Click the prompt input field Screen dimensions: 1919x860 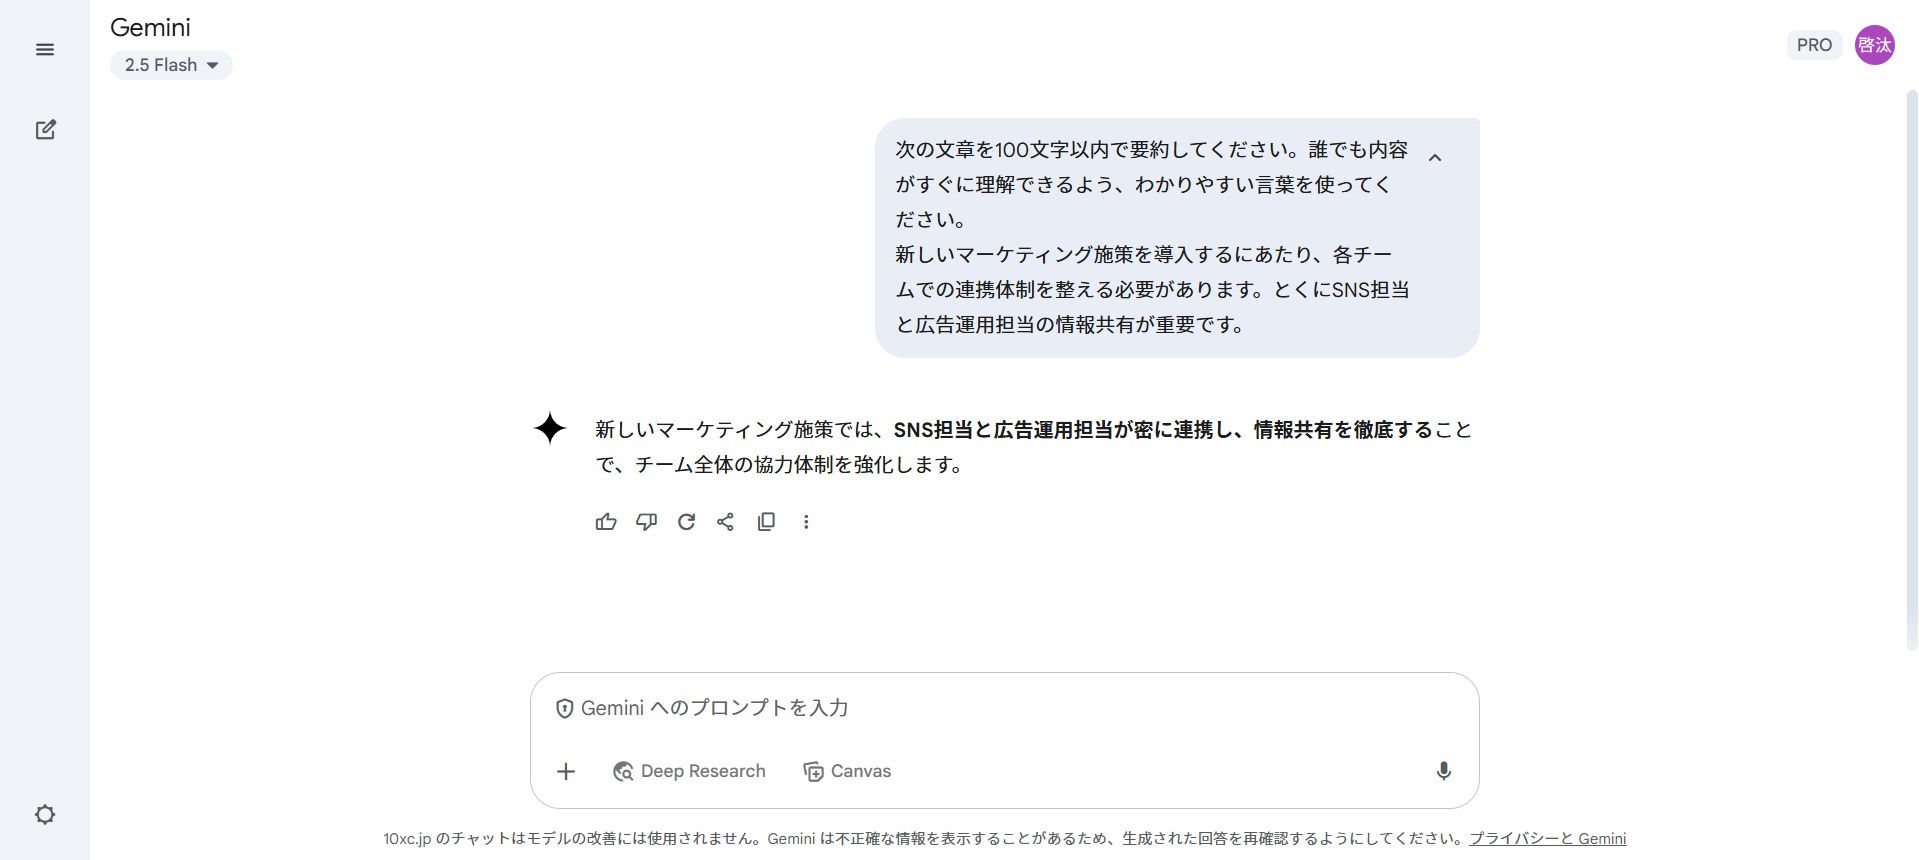(x=1000, y=707)
